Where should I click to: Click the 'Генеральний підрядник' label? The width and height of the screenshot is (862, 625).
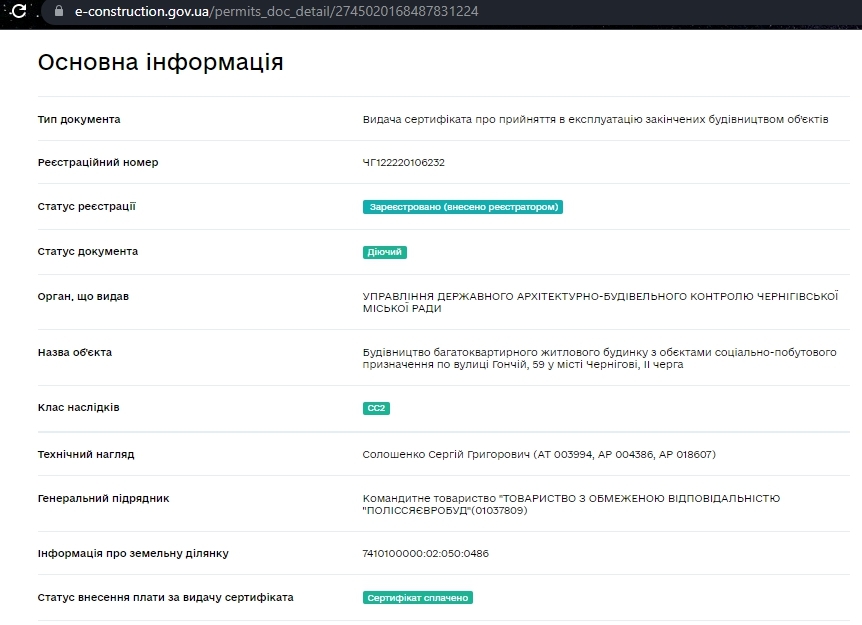tap(103, 499)
